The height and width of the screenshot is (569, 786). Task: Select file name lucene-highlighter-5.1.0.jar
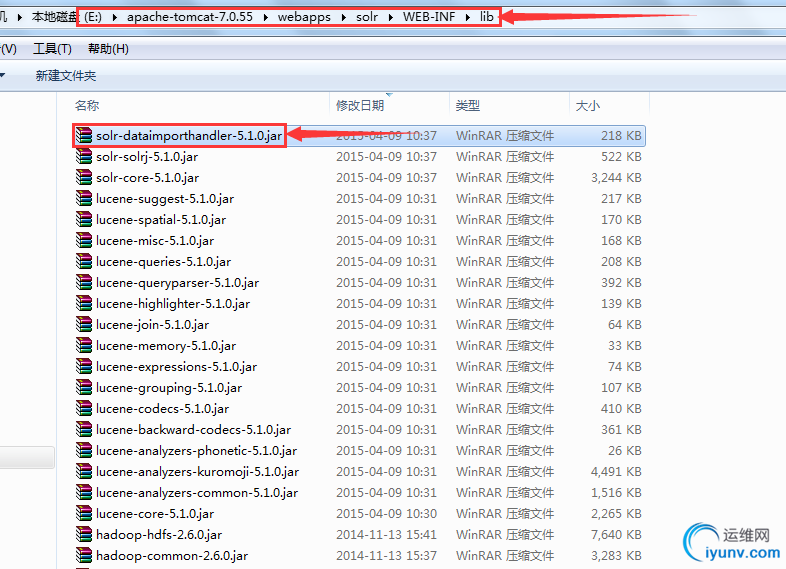pyautogui.click(x=173, y=304)
